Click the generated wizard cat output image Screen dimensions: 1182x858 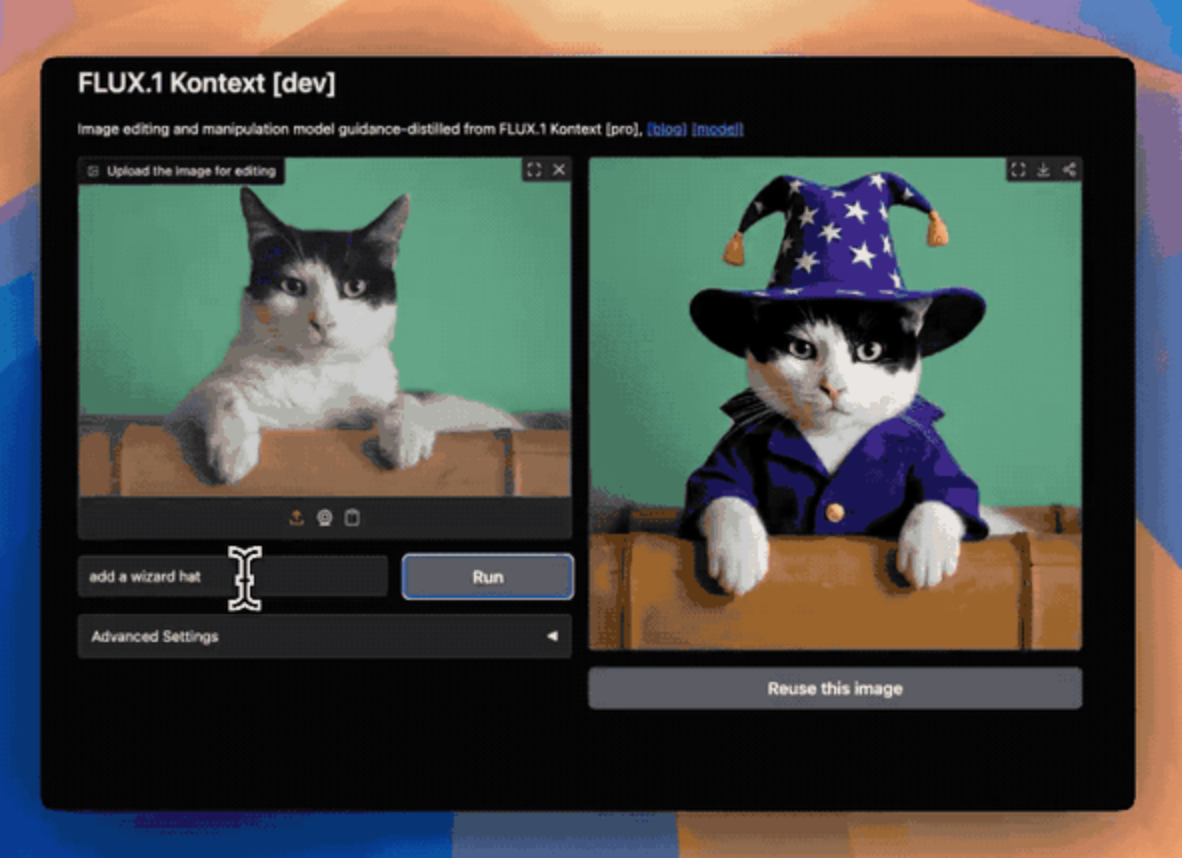(x=835, y=403)
